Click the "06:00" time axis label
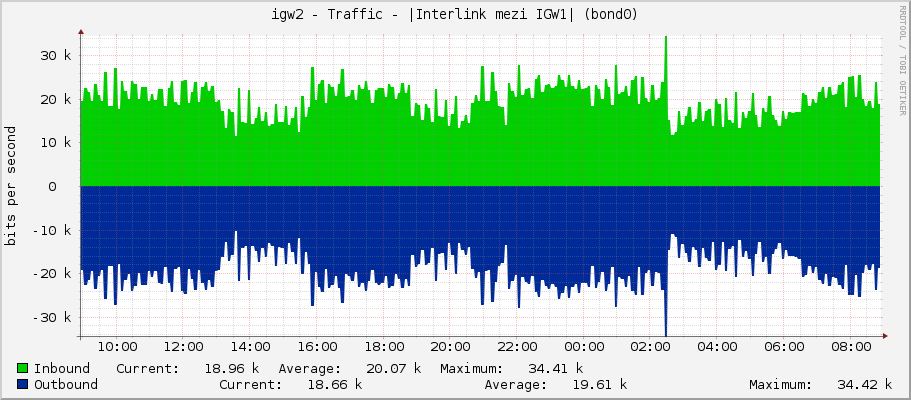Screen dimensions: 911x400 click(784, 347)
